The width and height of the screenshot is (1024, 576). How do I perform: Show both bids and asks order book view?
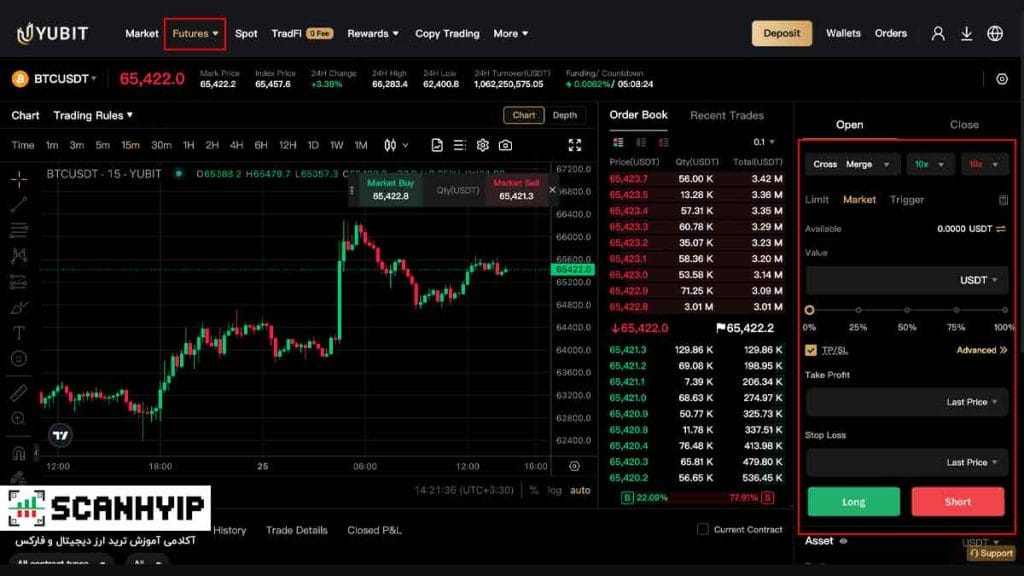tap(618, 142)
